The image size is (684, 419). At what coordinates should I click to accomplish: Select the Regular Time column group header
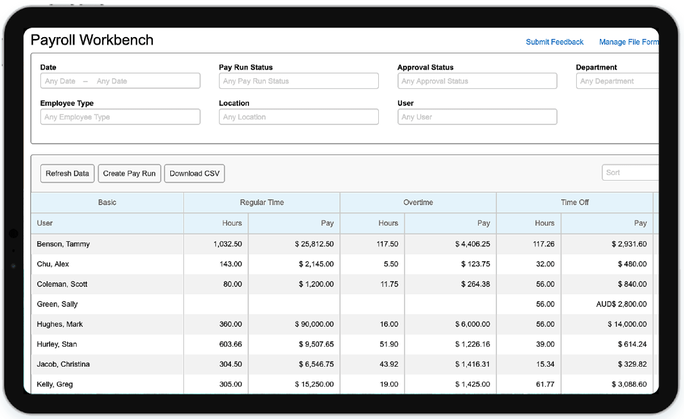[x=262, y=202]
